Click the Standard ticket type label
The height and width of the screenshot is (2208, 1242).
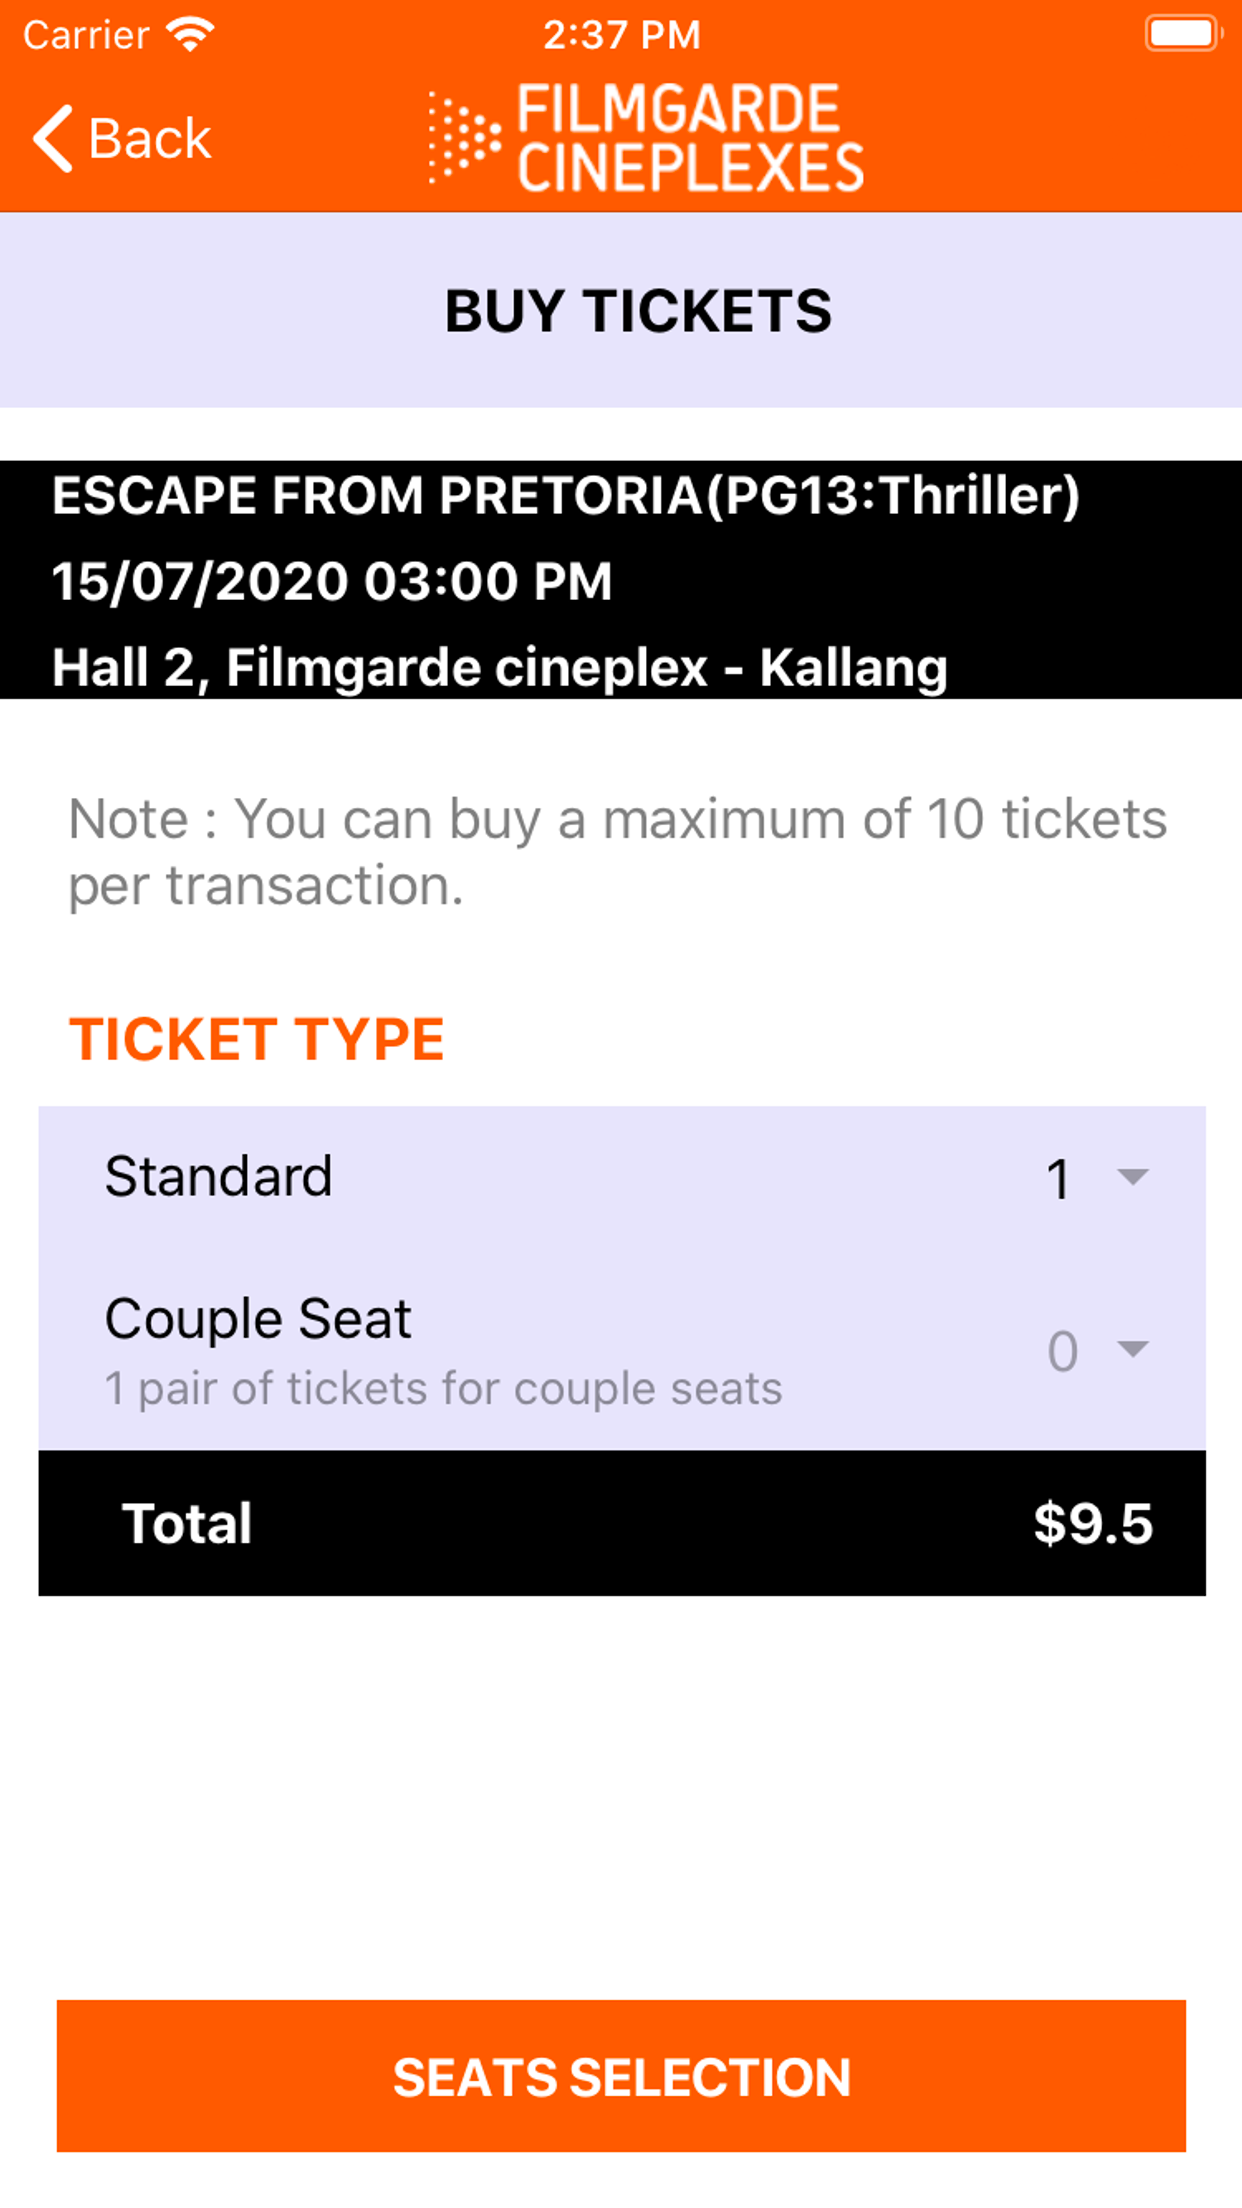pos(218,1176)
